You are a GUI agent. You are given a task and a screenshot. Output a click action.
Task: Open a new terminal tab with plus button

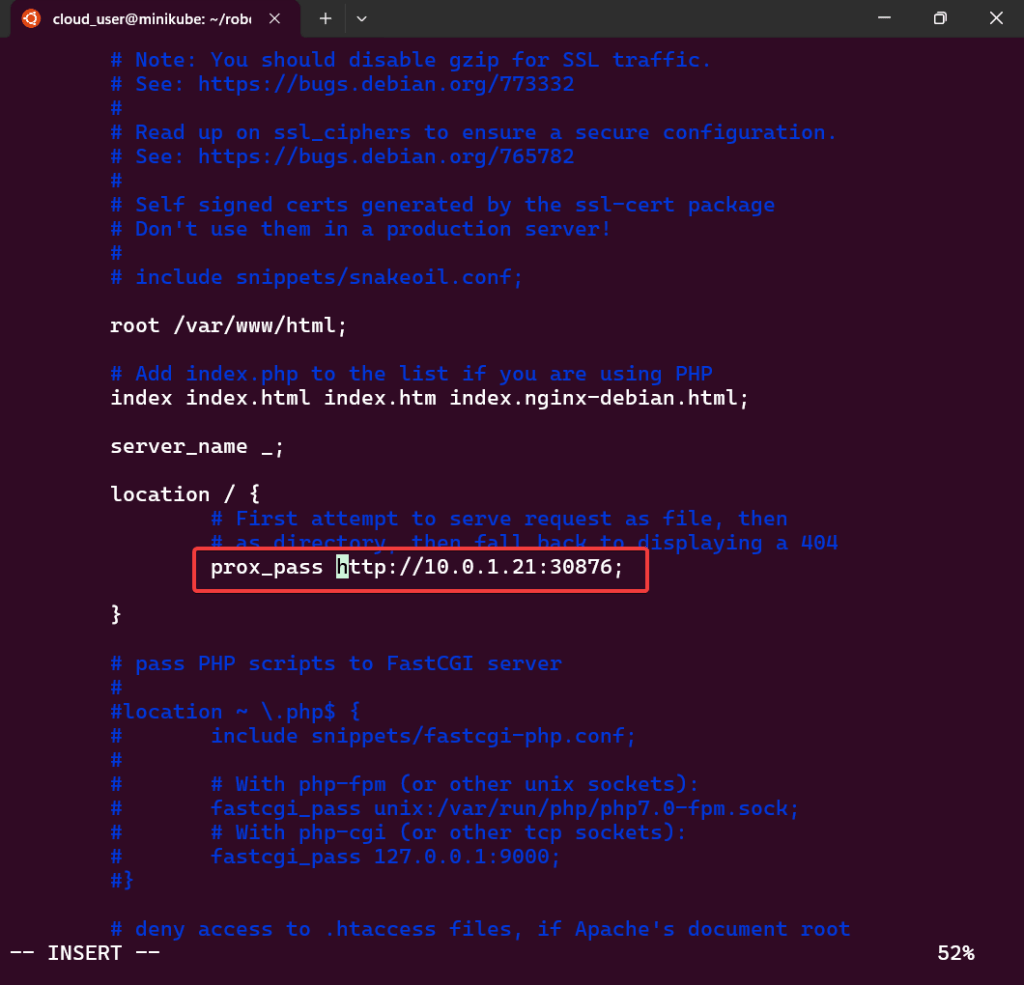click(325, 19)
